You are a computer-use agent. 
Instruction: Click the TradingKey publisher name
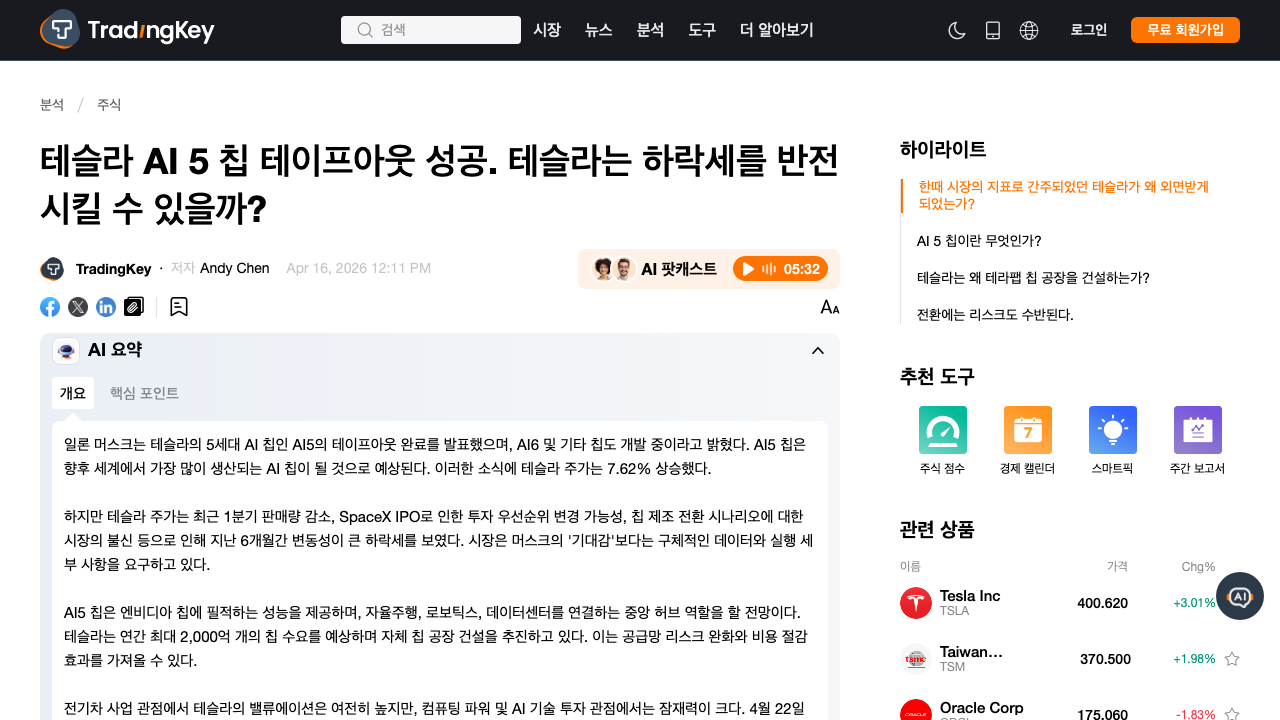113,269
